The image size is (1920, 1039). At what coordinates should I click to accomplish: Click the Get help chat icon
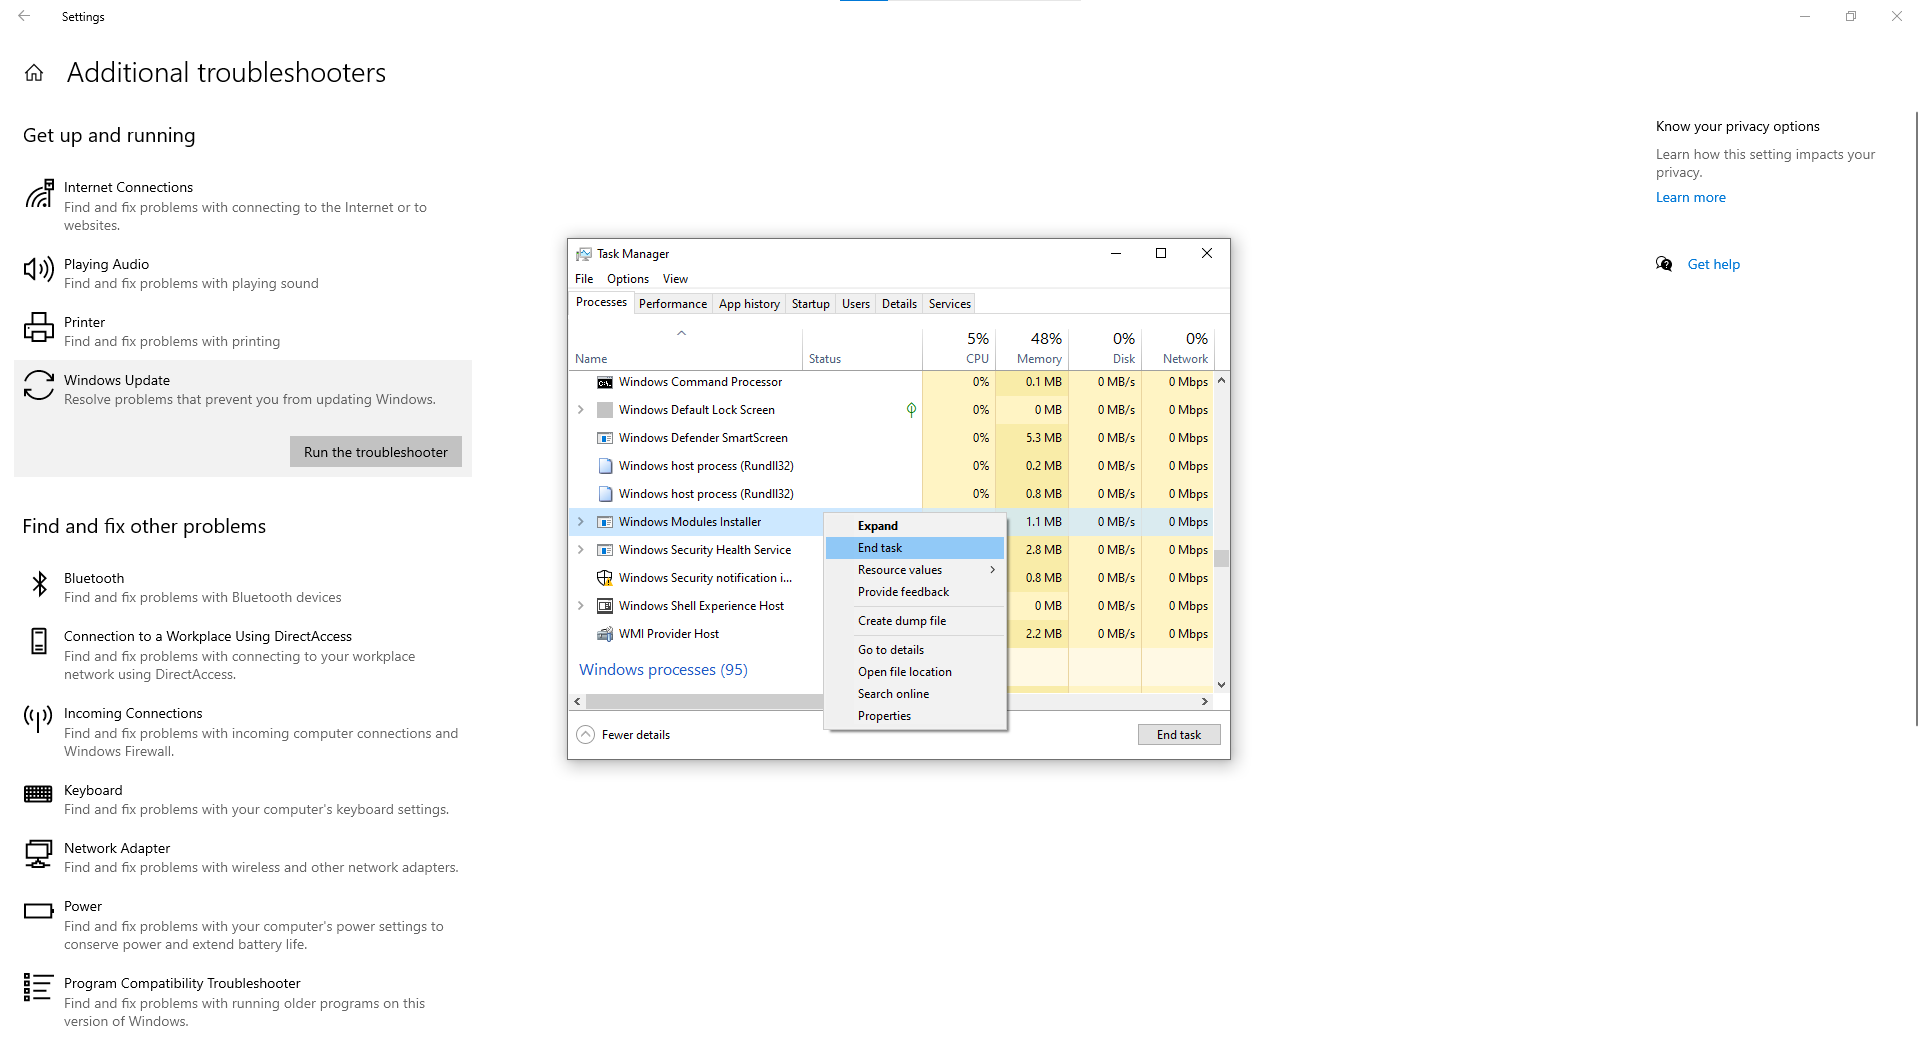(x=1664, y=264)
